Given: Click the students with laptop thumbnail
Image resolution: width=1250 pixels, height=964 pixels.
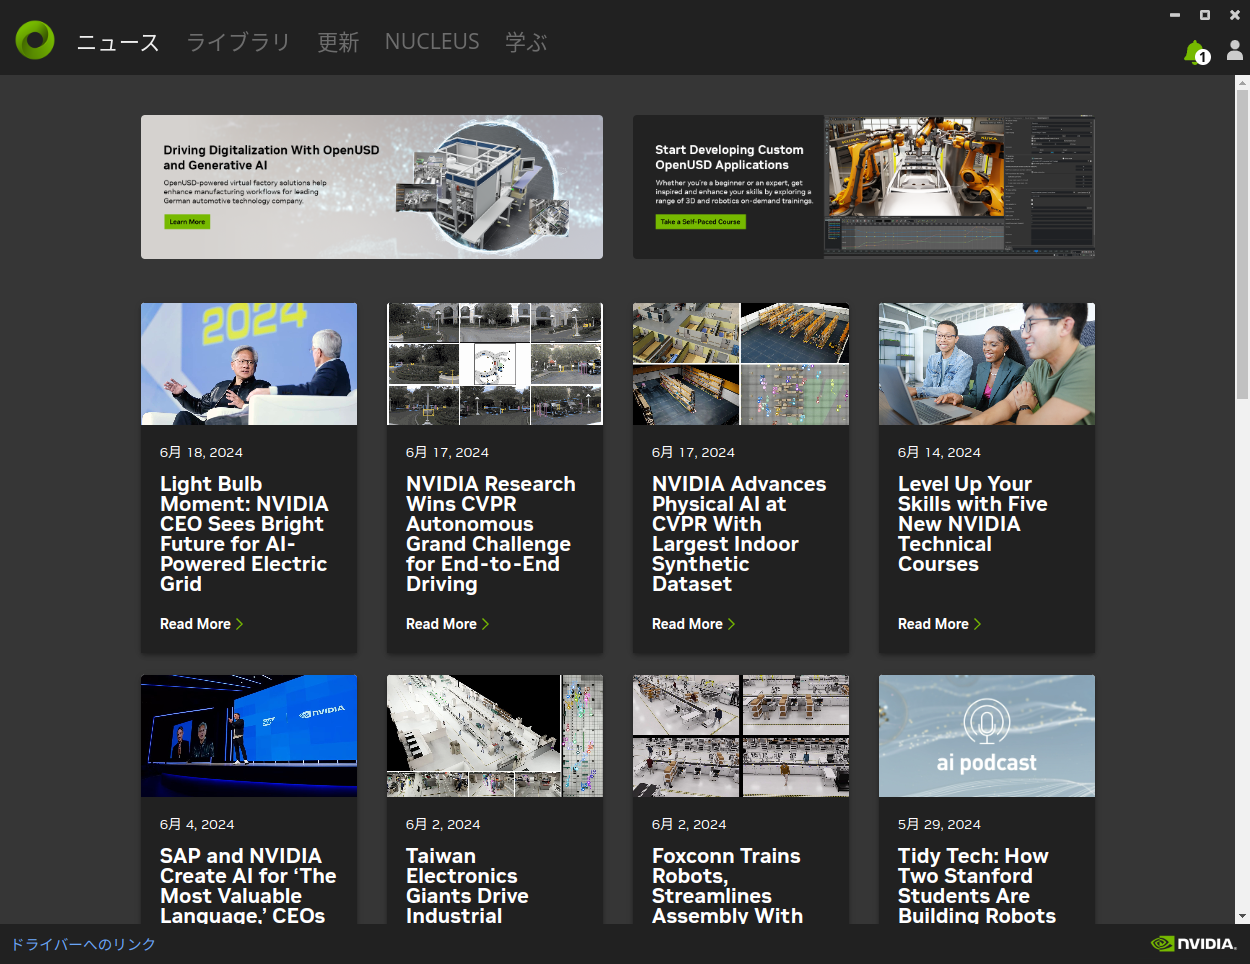Looking at the screenshot, I should [987, 364].
